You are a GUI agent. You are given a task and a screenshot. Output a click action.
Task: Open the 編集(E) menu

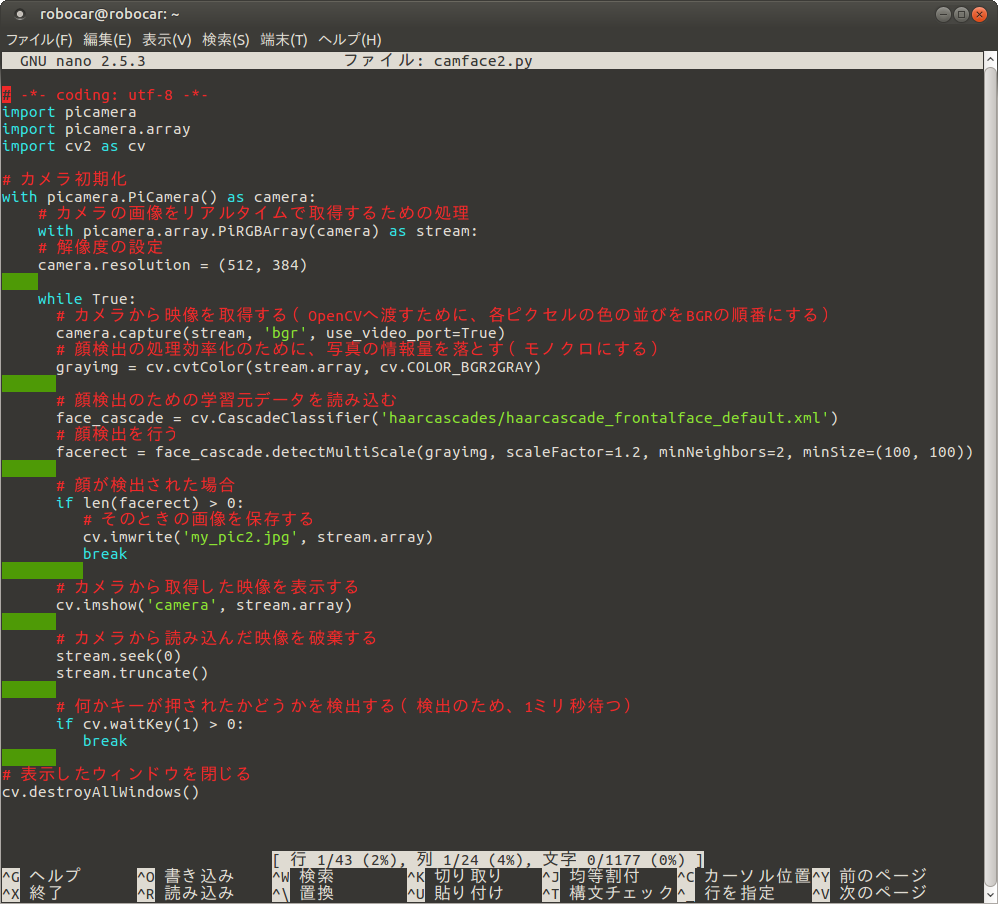click(x=107, y=40)
